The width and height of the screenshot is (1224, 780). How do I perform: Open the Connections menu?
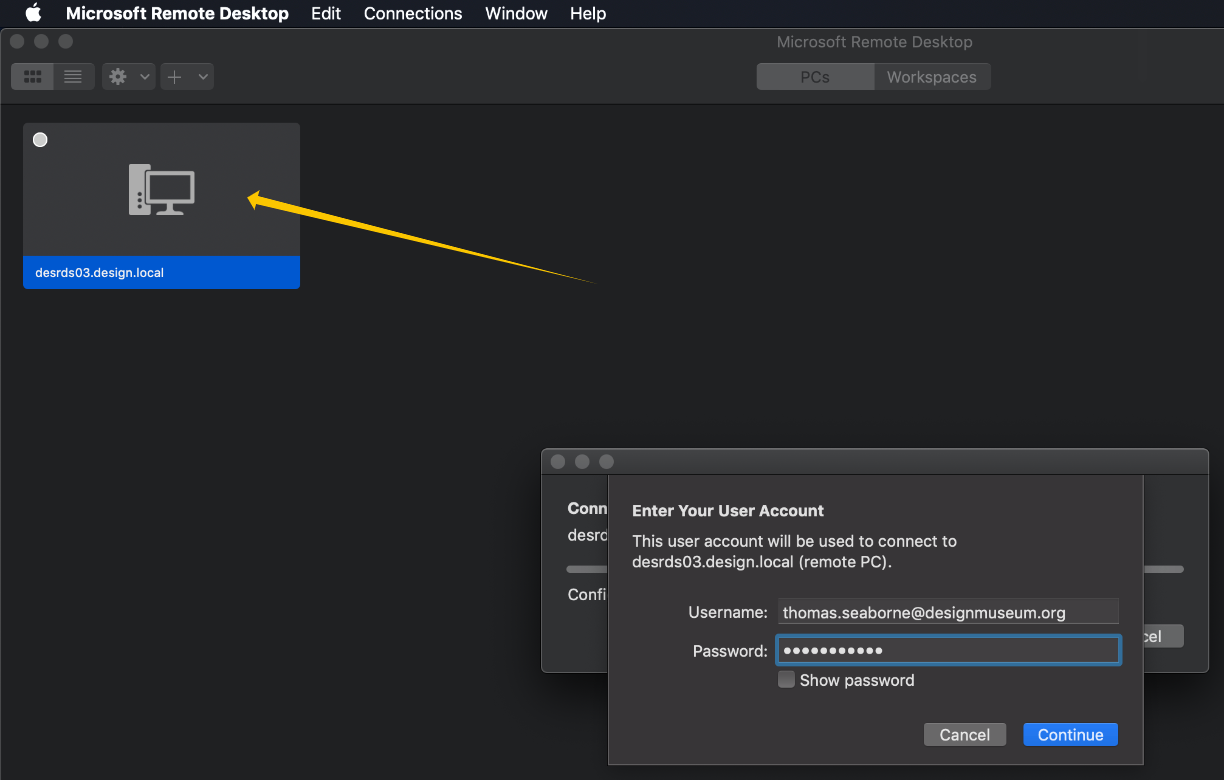(x=413, y=13)
